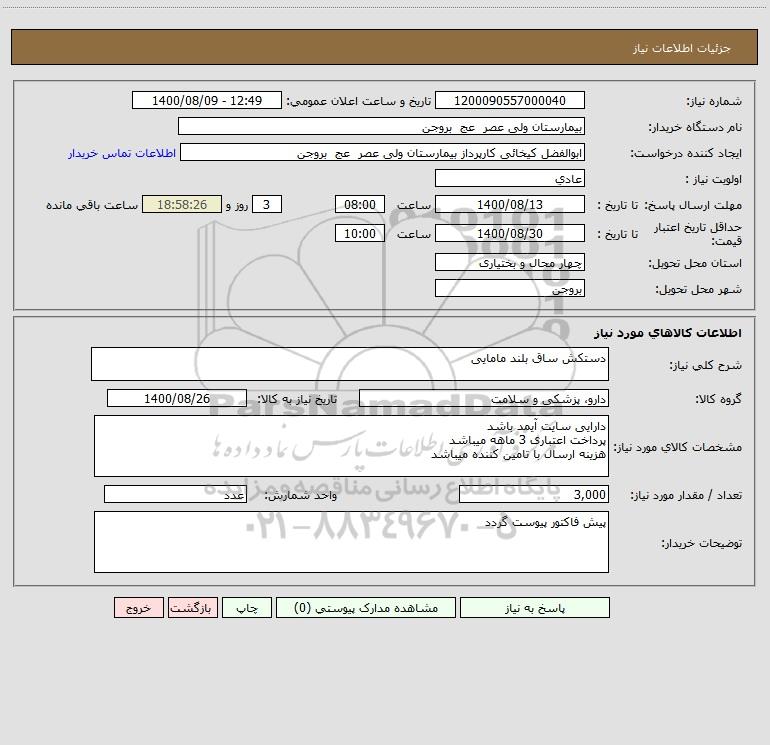Click the مشخصات کالای مورد نیاز label

point(678,447)
